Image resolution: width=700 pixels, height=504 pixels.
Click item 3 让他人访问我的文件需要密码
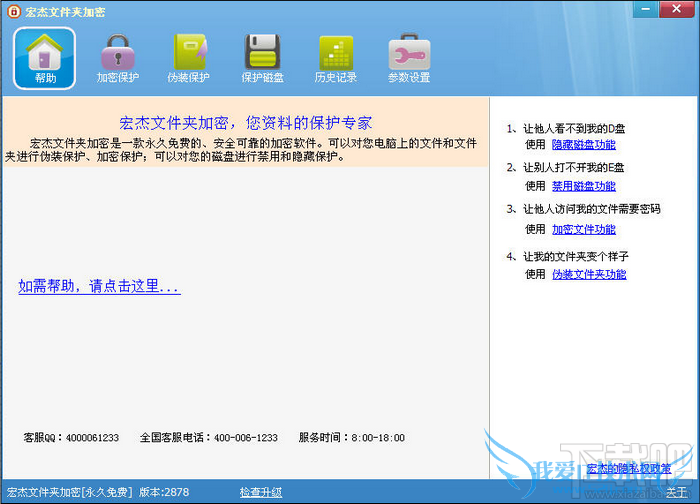click(x=583, y=209)
